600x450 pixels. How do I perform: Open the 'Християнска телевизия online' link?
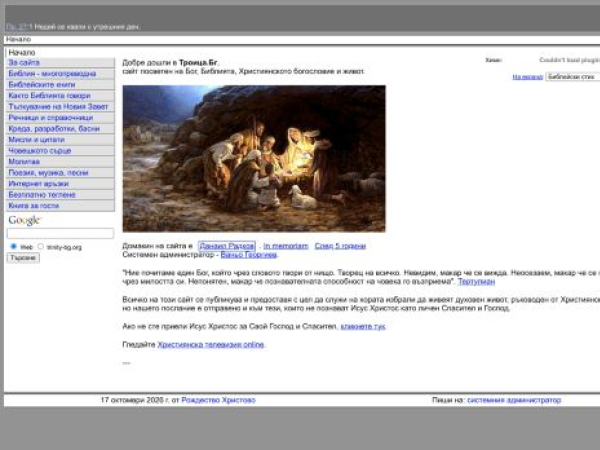(211, 344)
